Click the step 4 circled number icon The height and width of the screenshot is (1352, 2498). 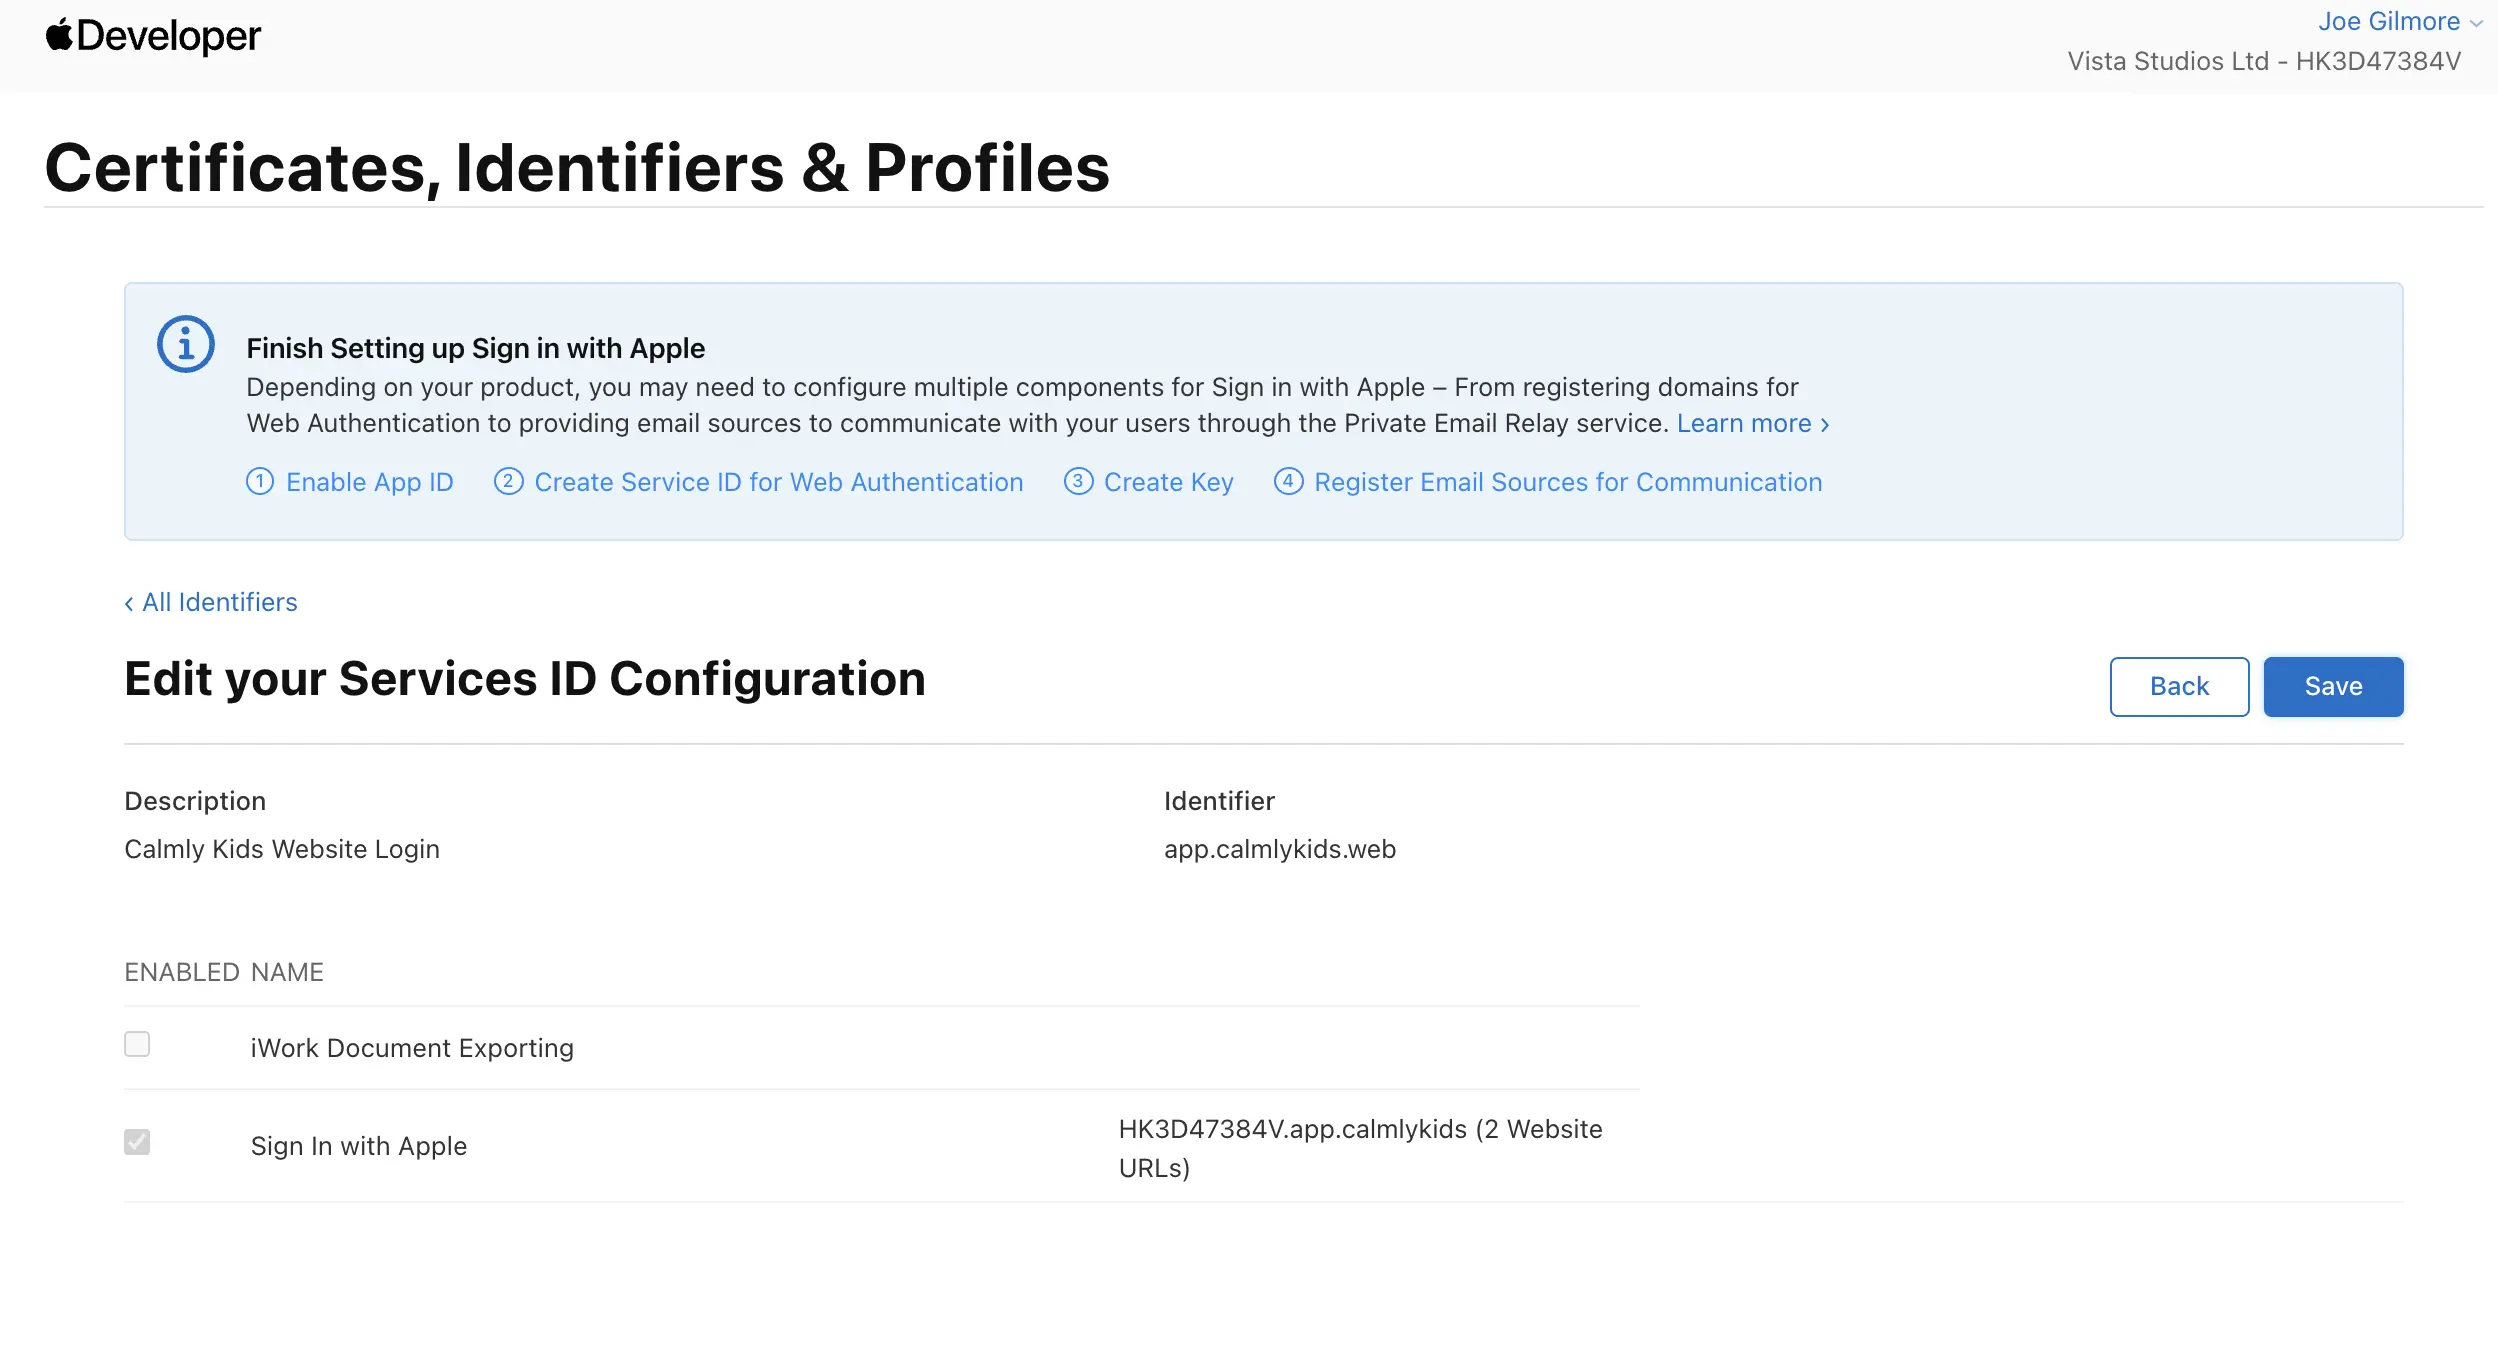(1288, 482)
